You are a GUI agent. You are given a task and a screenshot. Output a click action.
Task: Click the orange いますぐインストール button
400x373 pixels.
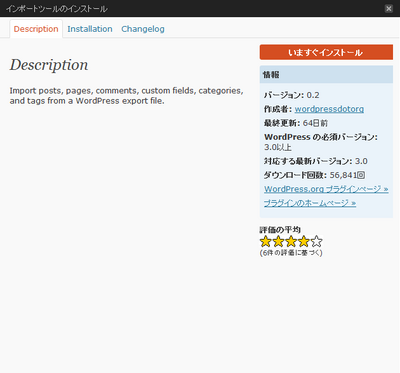326,52
